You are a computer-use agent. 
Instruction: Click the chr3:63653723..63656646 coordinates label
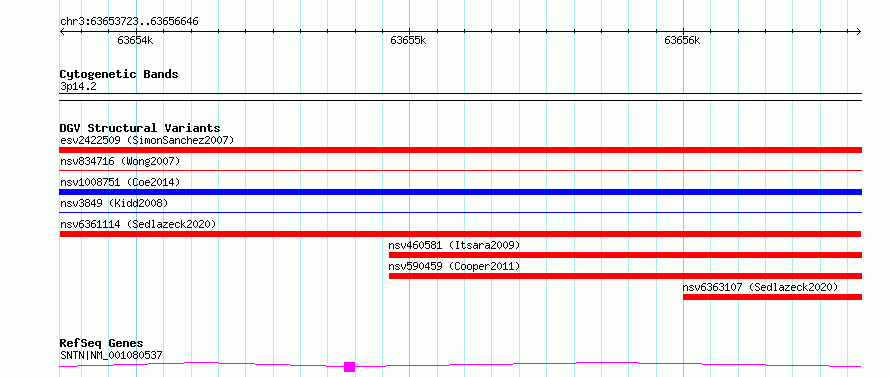tap(129, 22)
